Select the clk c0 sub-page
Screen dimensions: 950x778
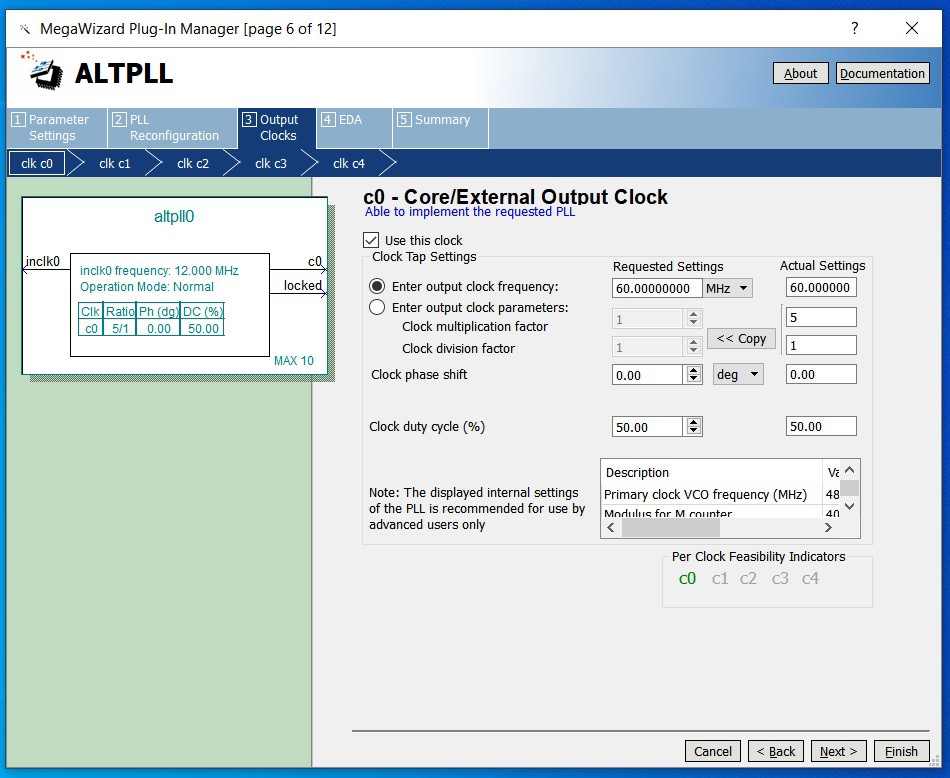(37, 164)
